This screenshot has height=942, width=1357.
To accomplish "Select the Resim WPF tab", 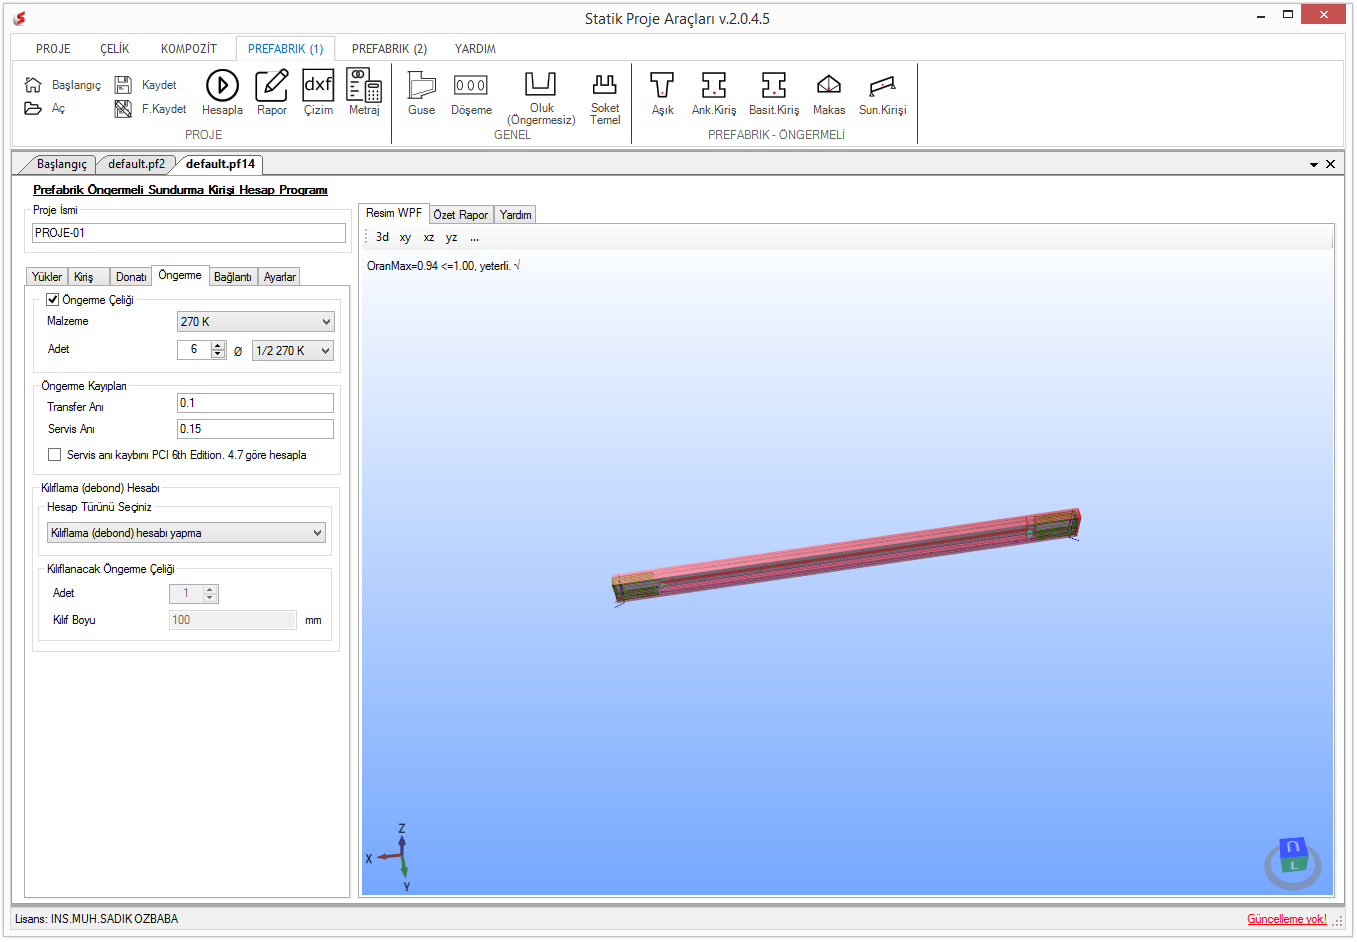I will click(x=394, y=213).
